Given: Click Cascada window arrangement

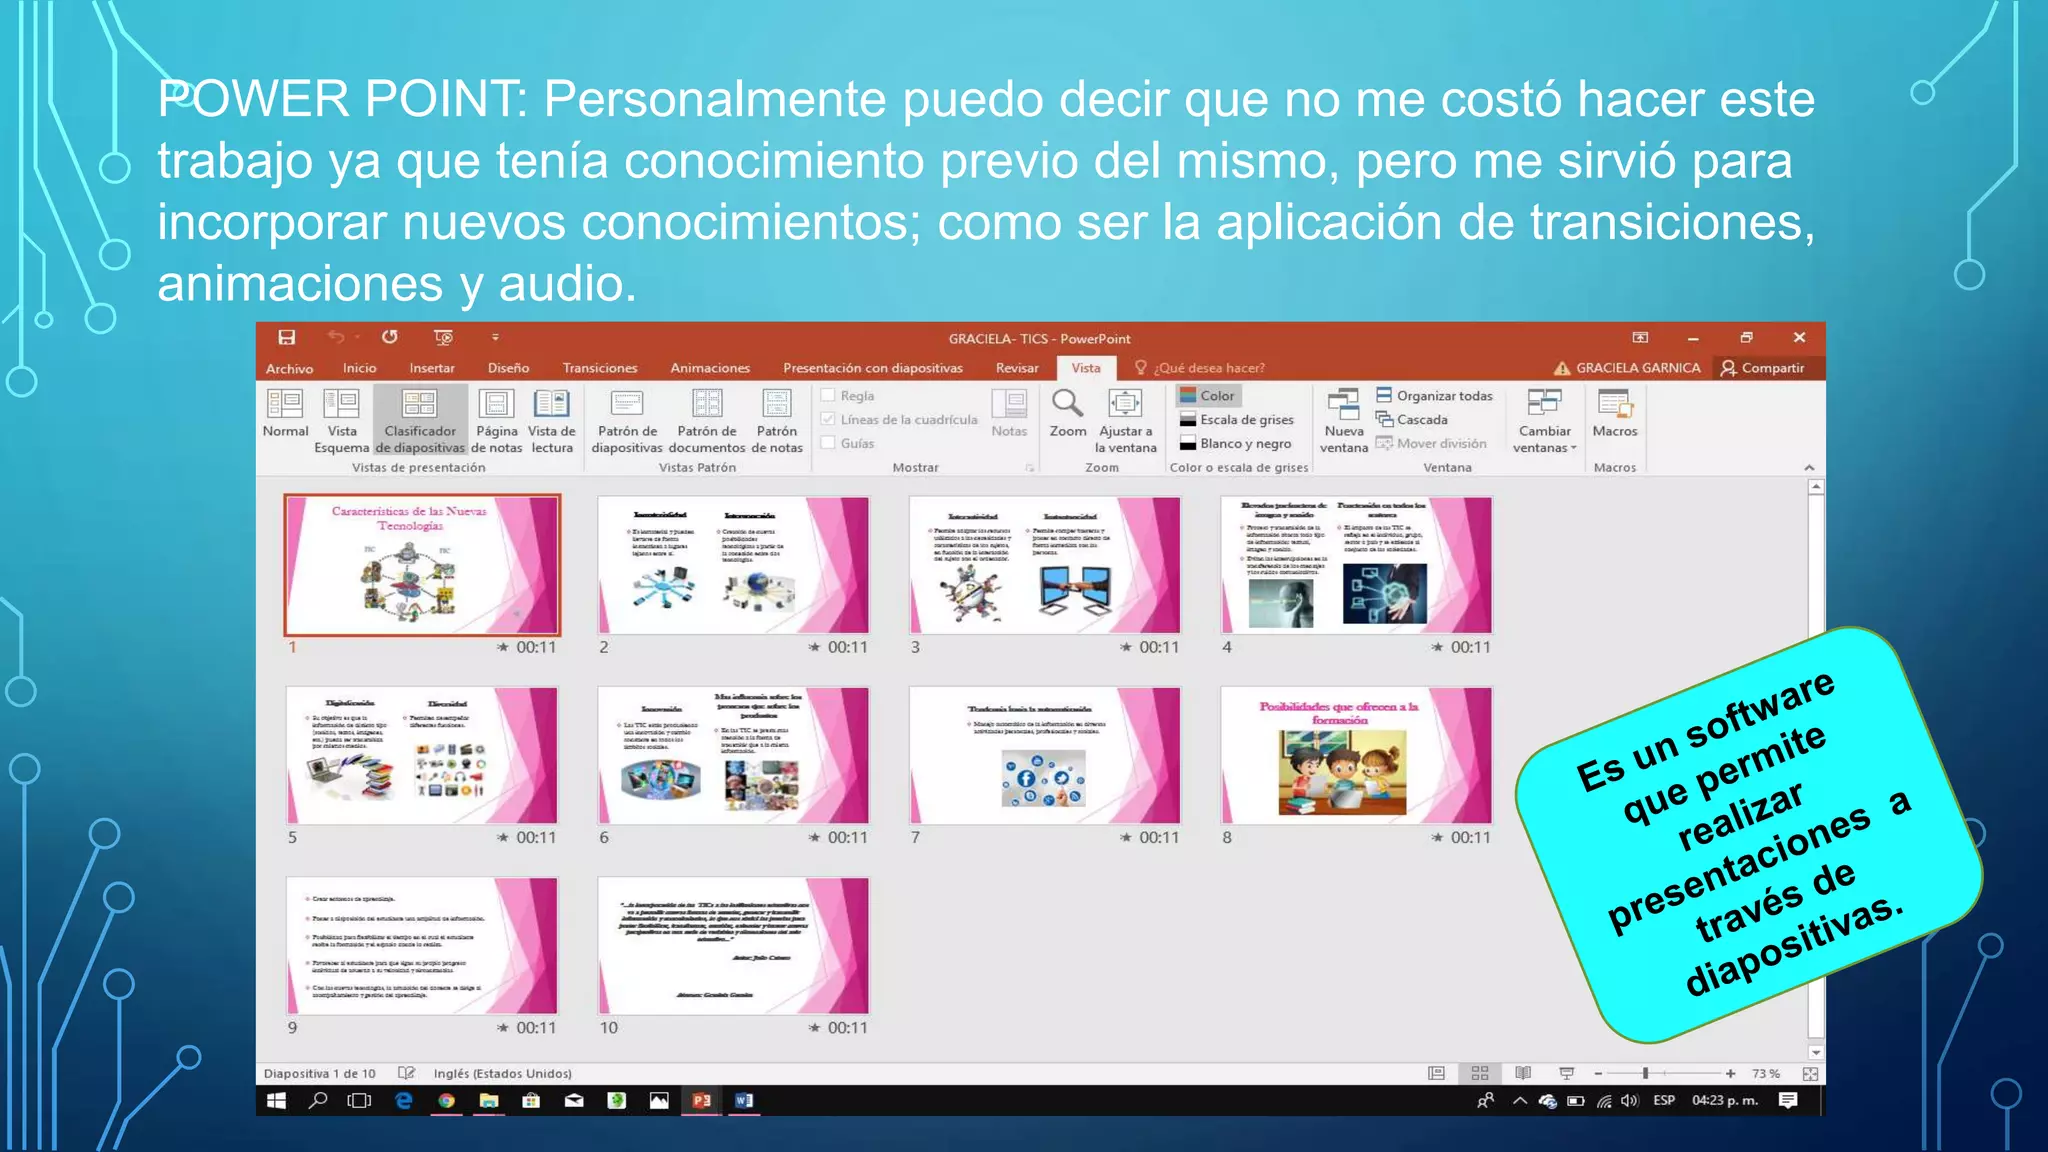Looking at the screenshot, I should [x=1412, y=420].
